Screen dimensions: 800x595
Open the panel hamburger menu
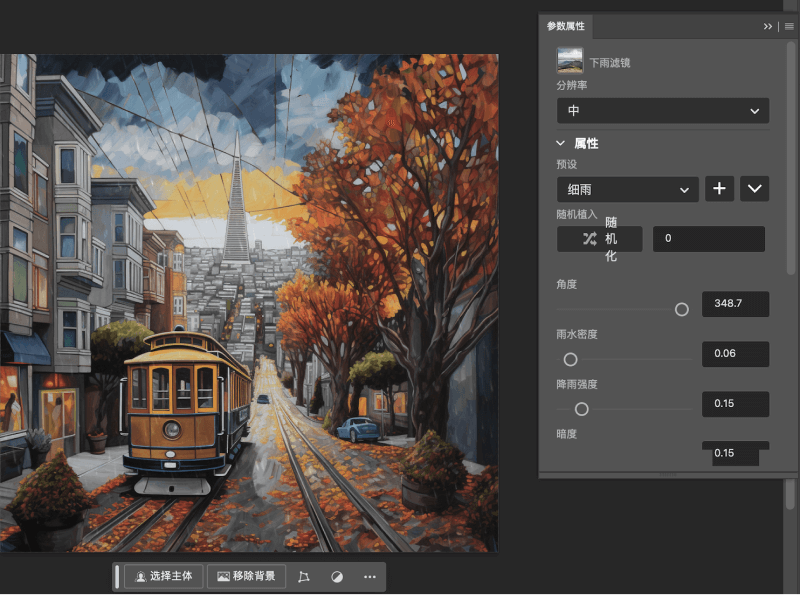[789, 27]
